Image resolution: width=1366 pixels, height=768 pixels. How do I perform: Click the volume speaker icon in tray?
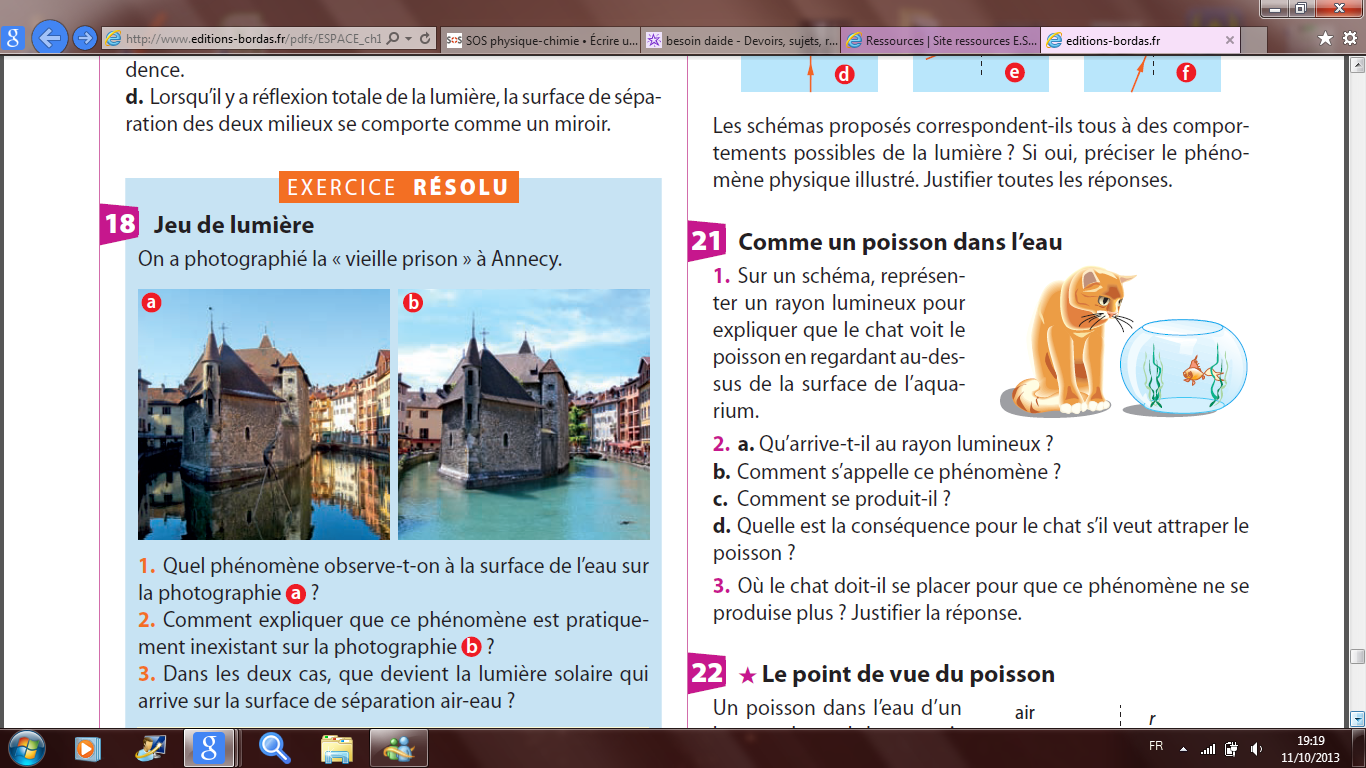1256,748
